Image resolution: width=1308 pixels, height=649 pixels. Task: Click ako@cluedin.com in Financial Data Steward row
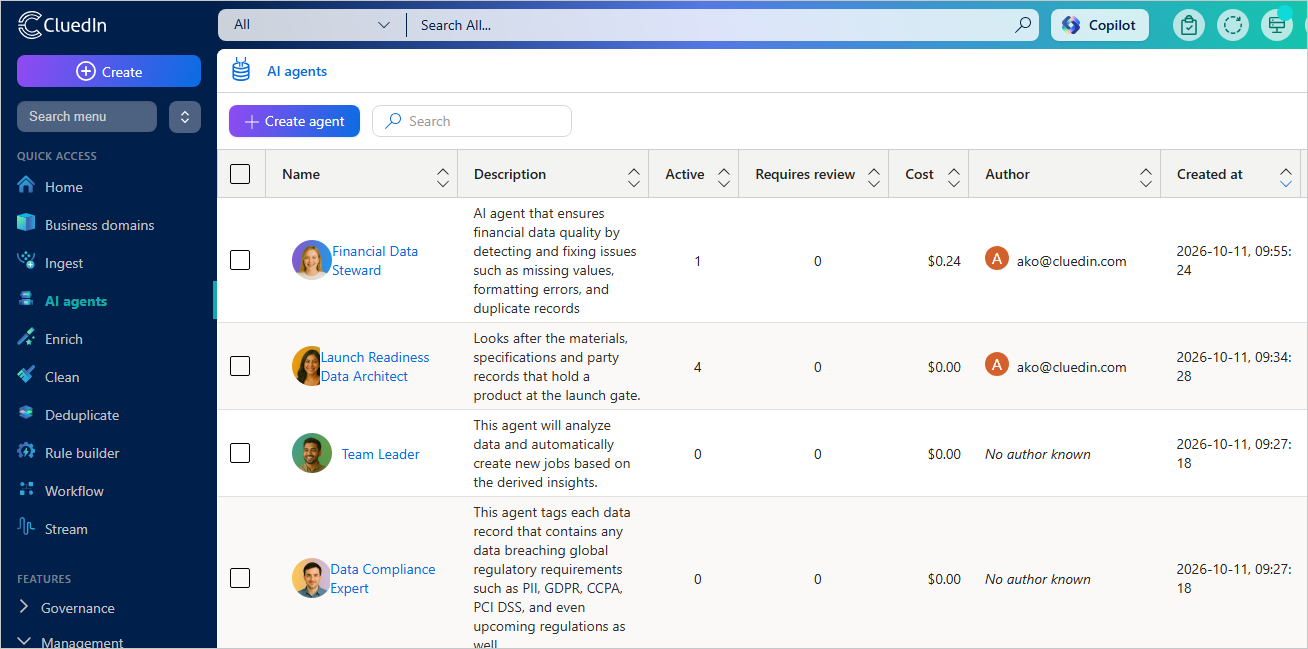tap(1071, 260)
